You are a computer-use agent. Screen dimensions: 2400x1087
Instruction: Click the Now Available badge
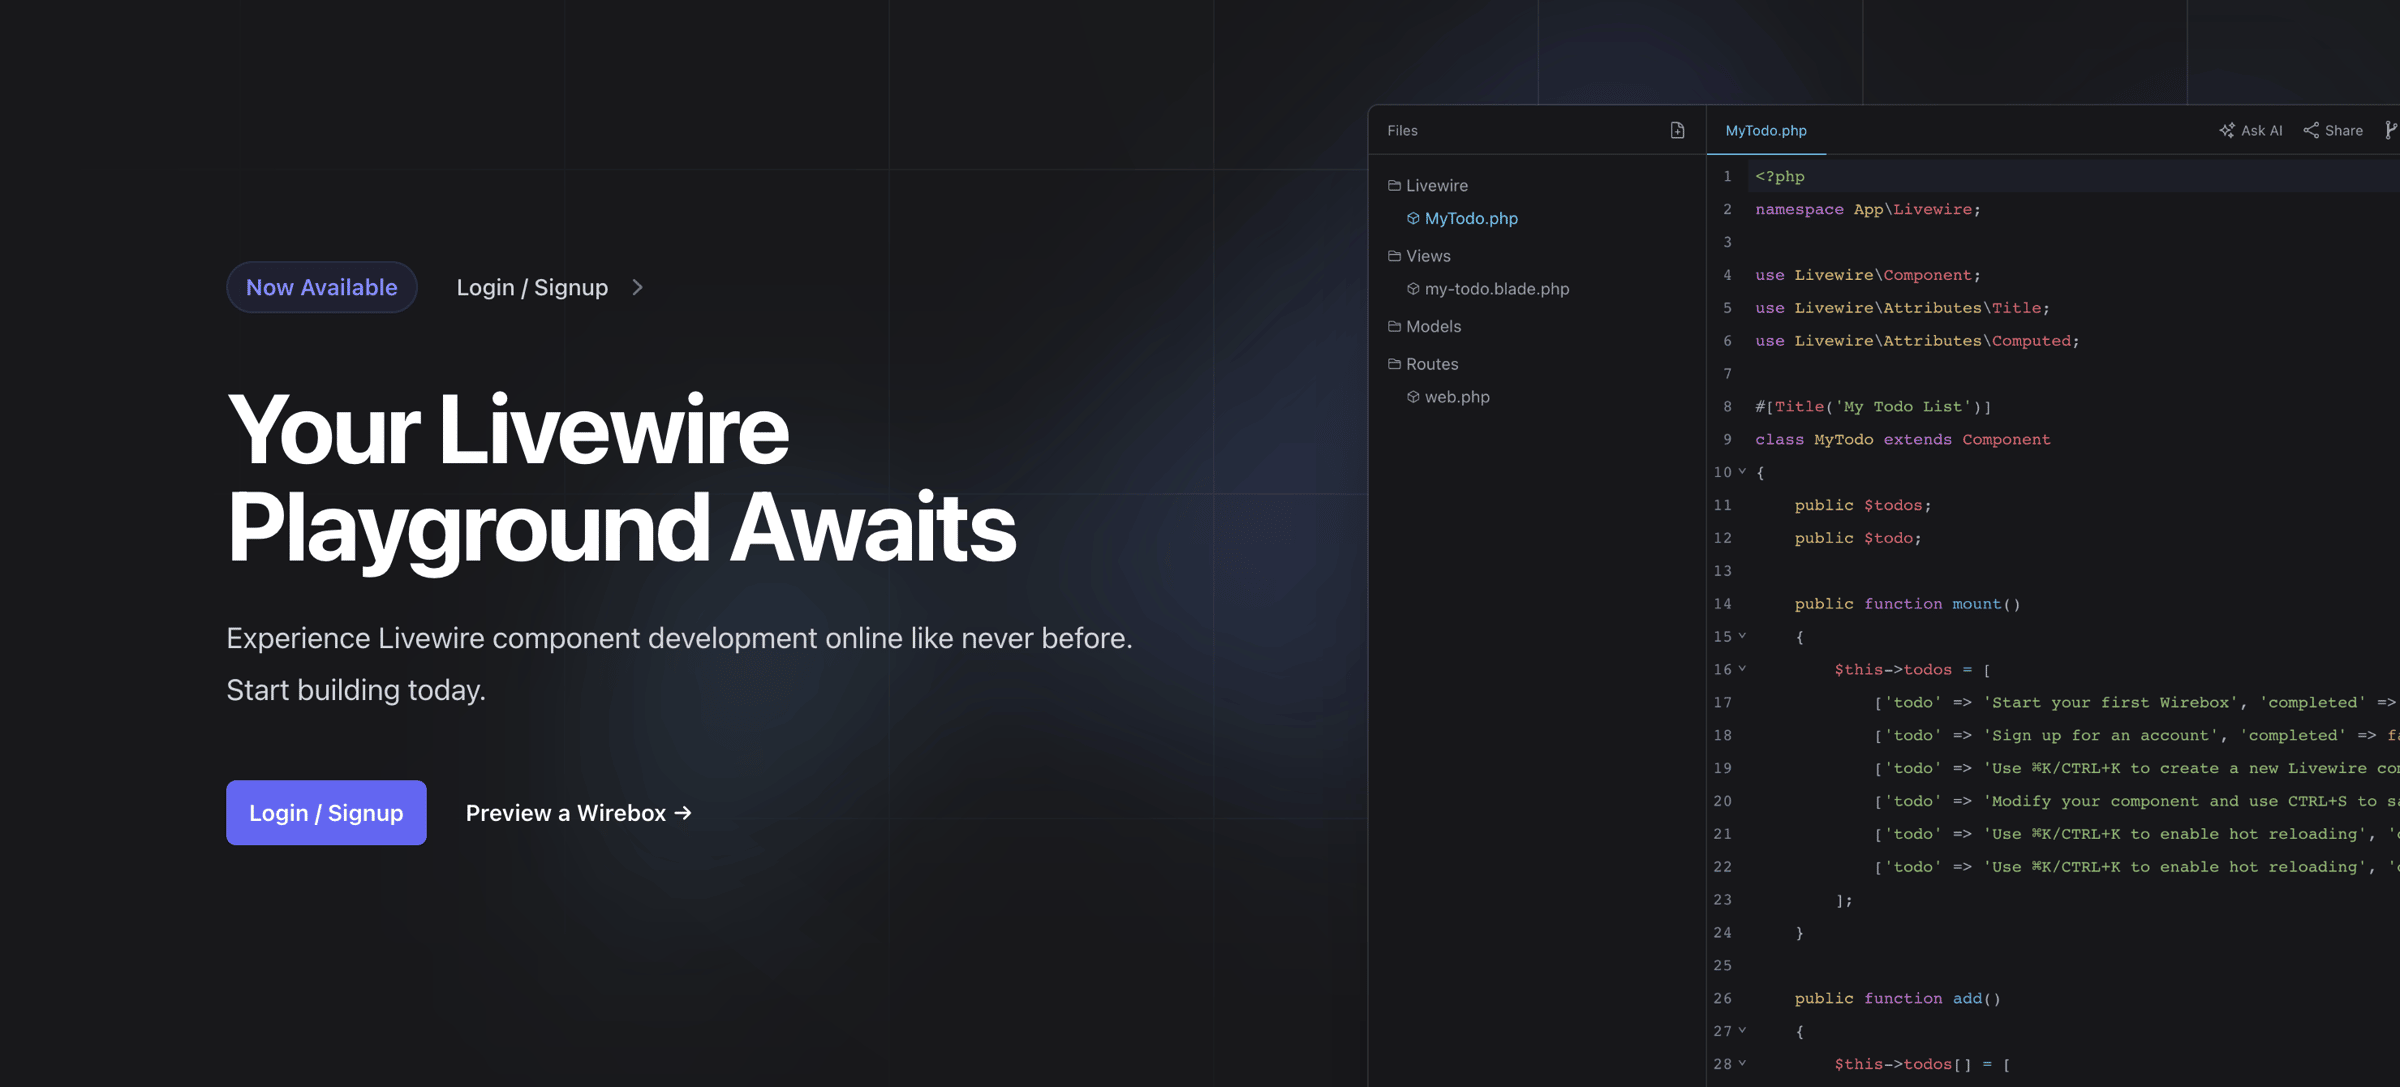pyautogui.click(x=321, y=287)
